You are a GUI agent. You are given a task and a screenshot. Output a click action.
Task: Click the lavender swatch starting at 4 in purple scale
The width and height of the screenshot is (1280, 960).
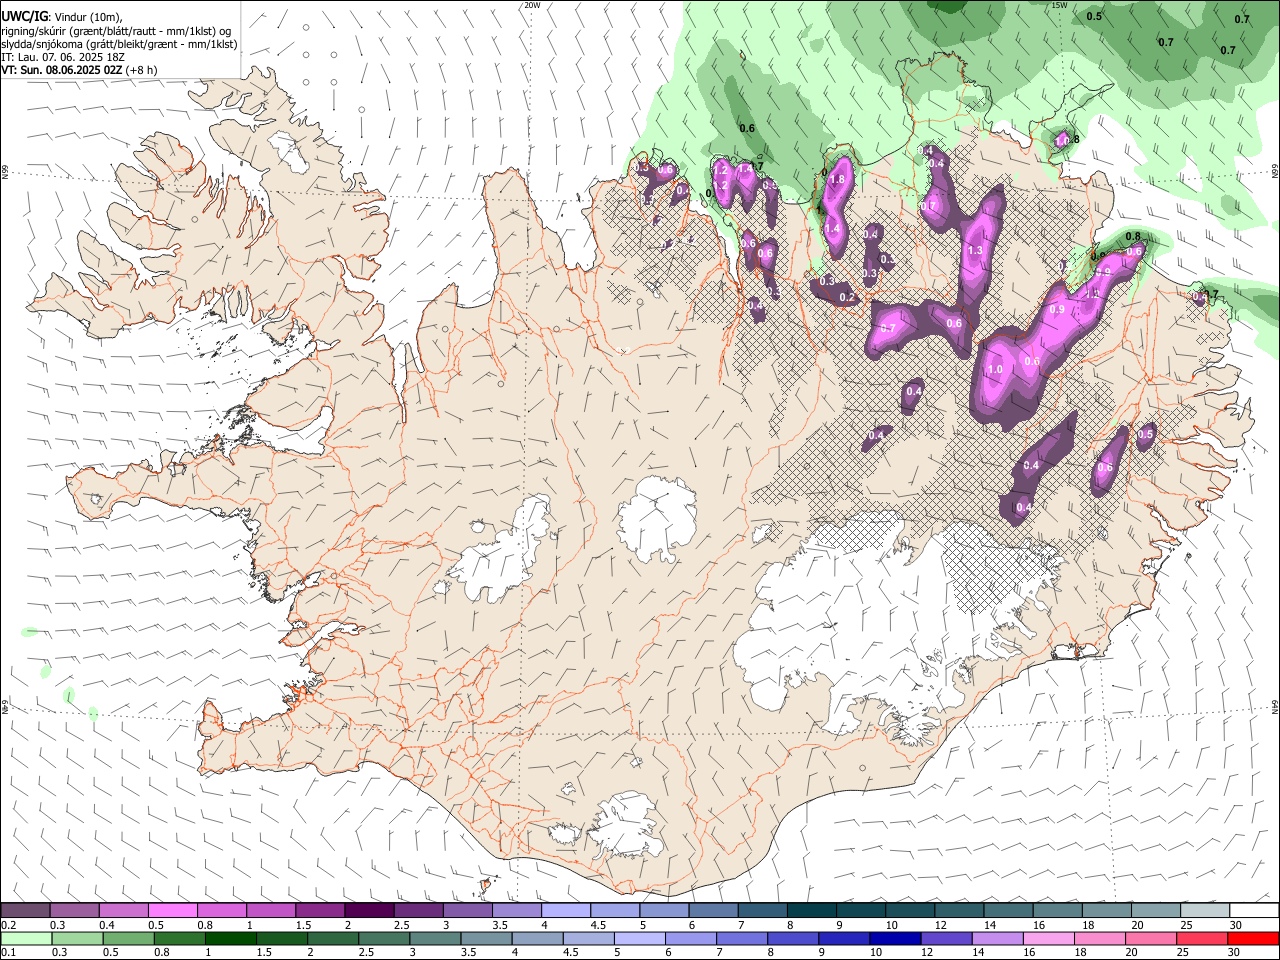coord(566,910)
